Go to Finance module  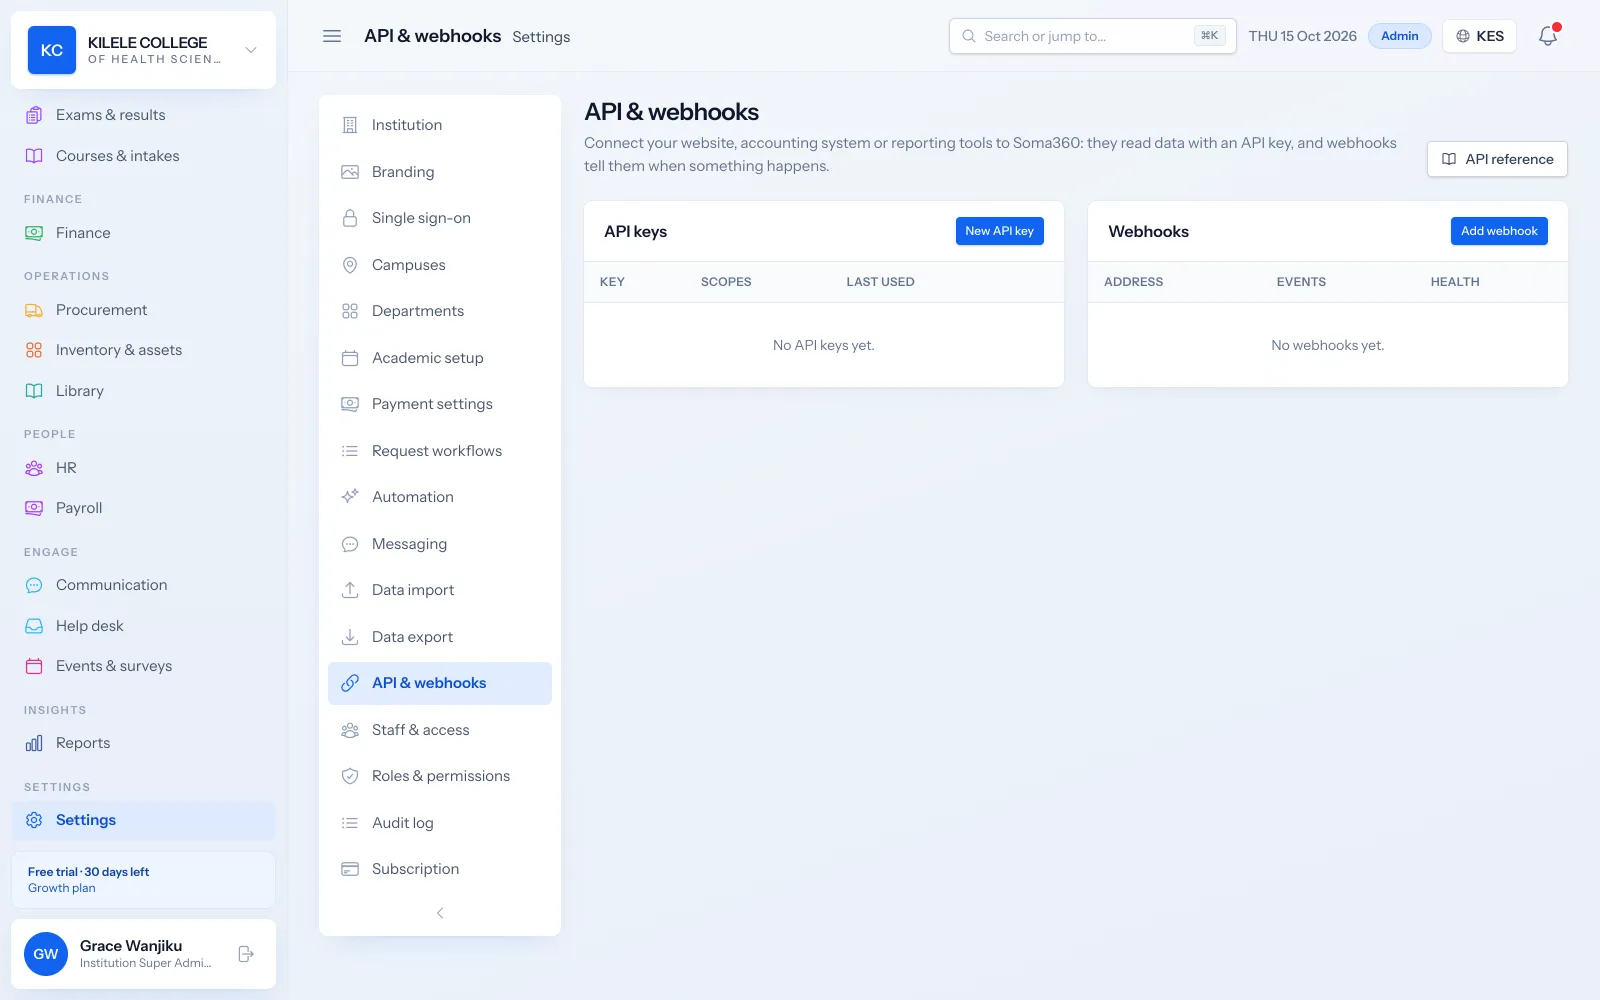click(143, 233)
